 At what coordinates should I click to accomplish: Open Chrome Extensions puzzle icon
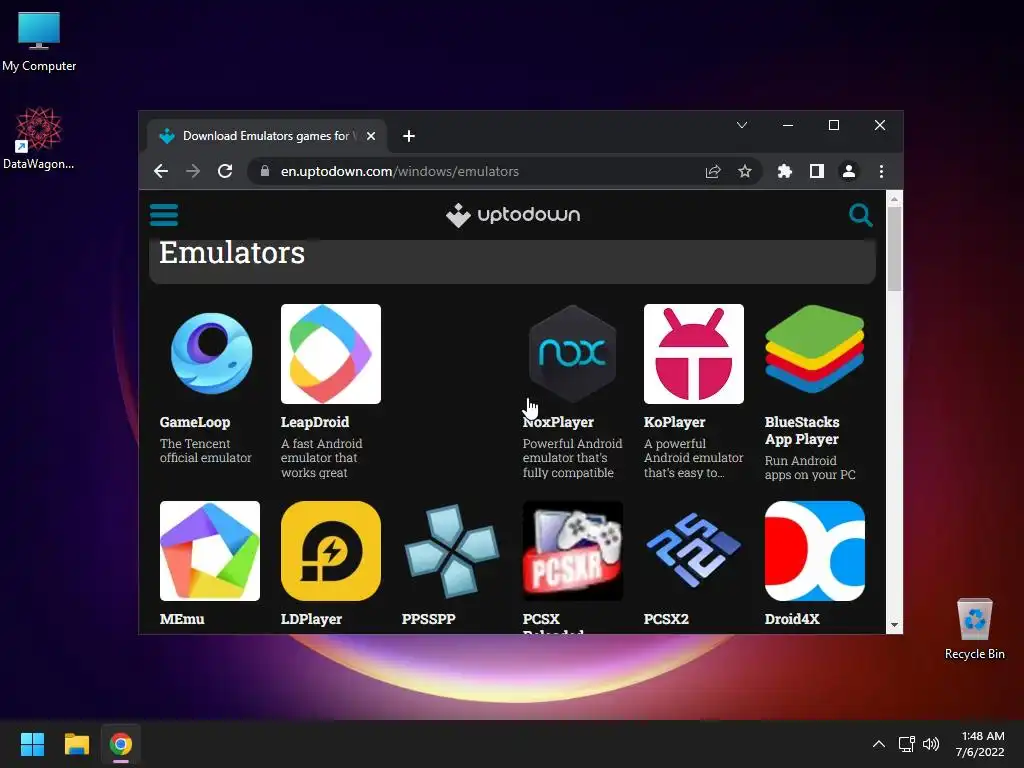click(784, 171)
